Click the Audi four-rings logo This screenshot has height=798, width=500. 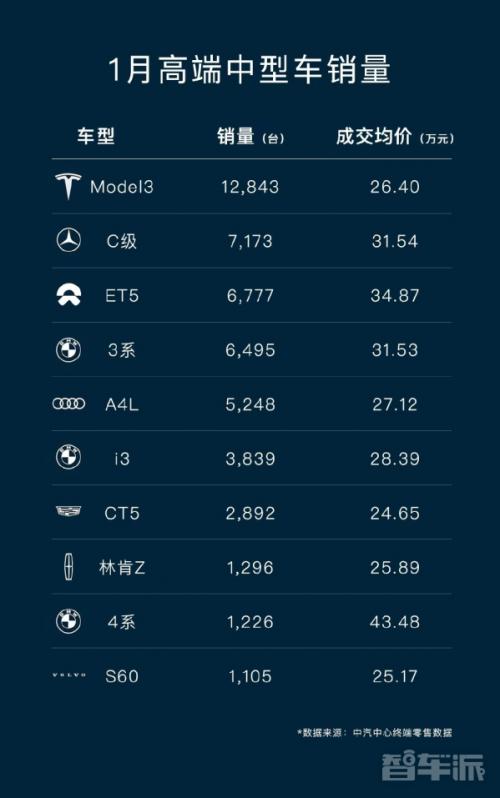(69, 404)
